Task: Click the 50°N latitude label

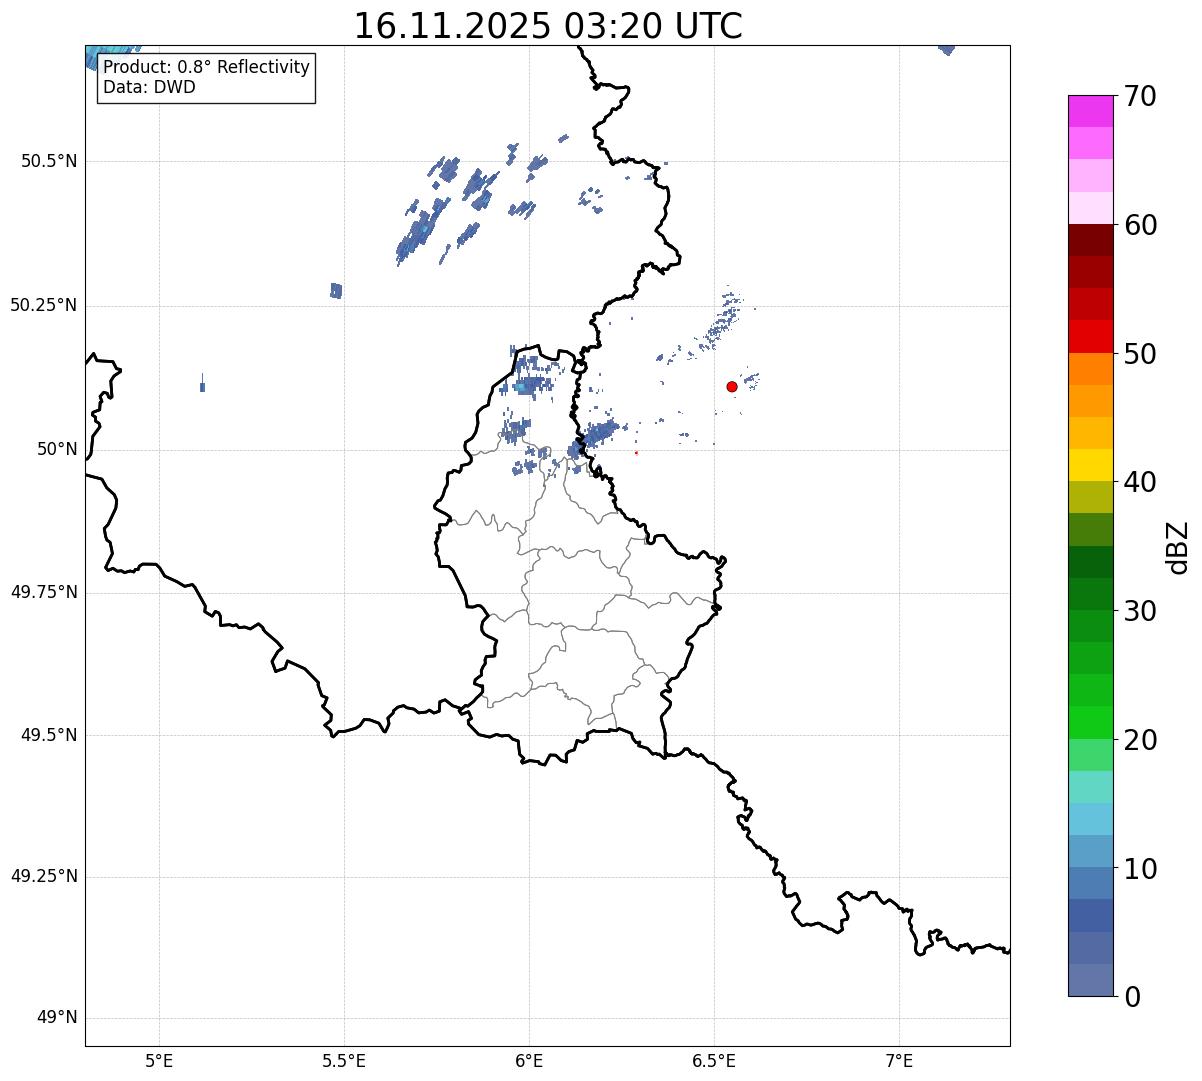Action: pos(57,449)
